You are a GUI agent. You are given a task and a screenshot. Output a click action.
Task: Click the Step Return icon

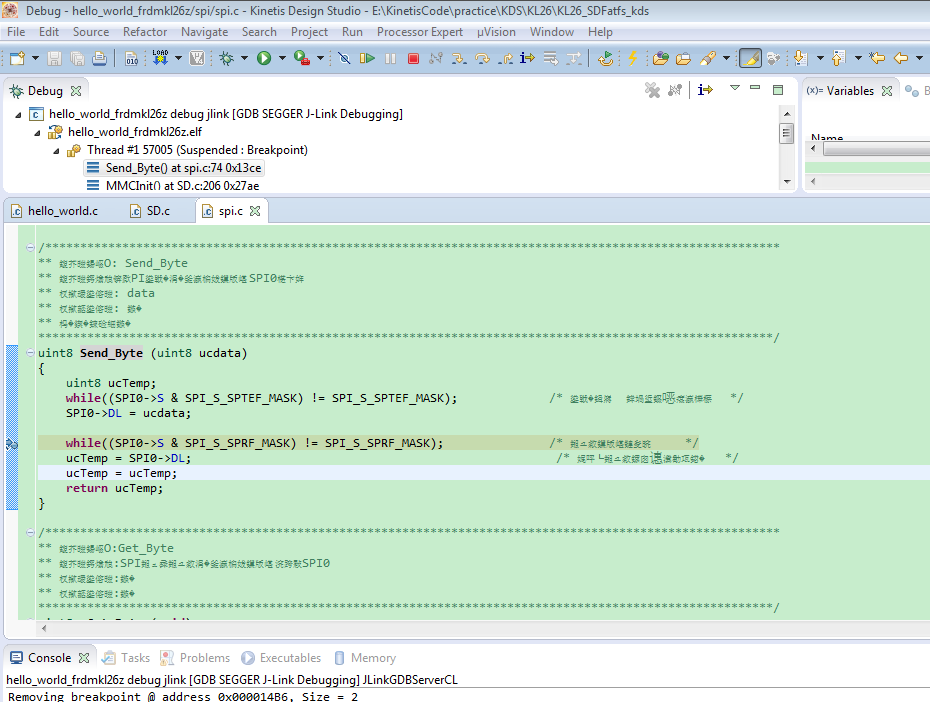[505, 58]
